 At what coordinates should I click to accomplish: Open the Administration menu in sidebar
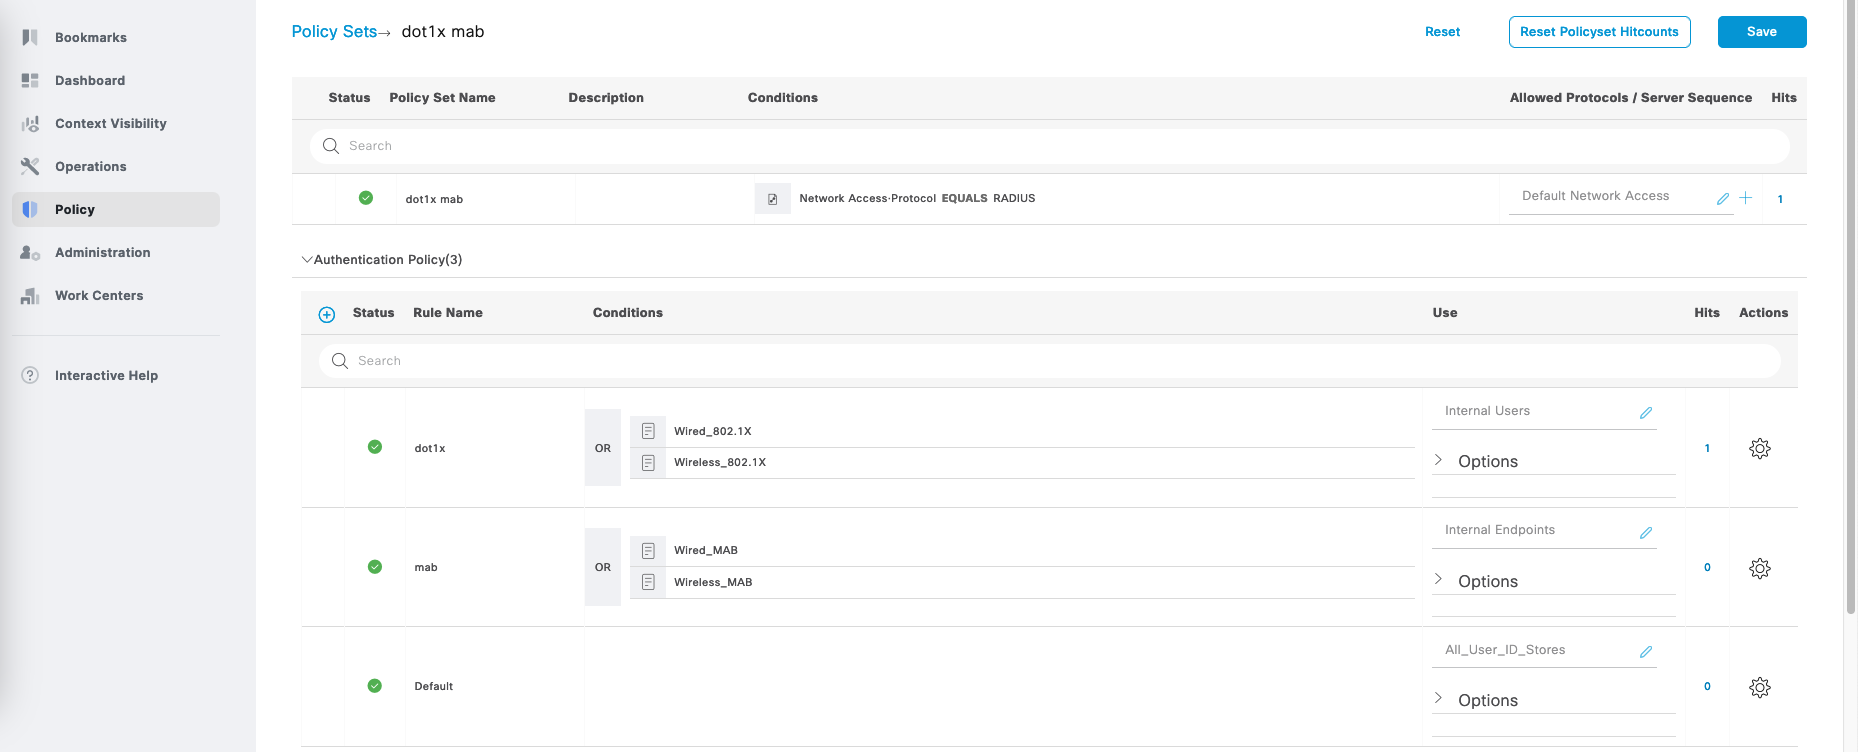pyautogui.click(x=102, y=253)
